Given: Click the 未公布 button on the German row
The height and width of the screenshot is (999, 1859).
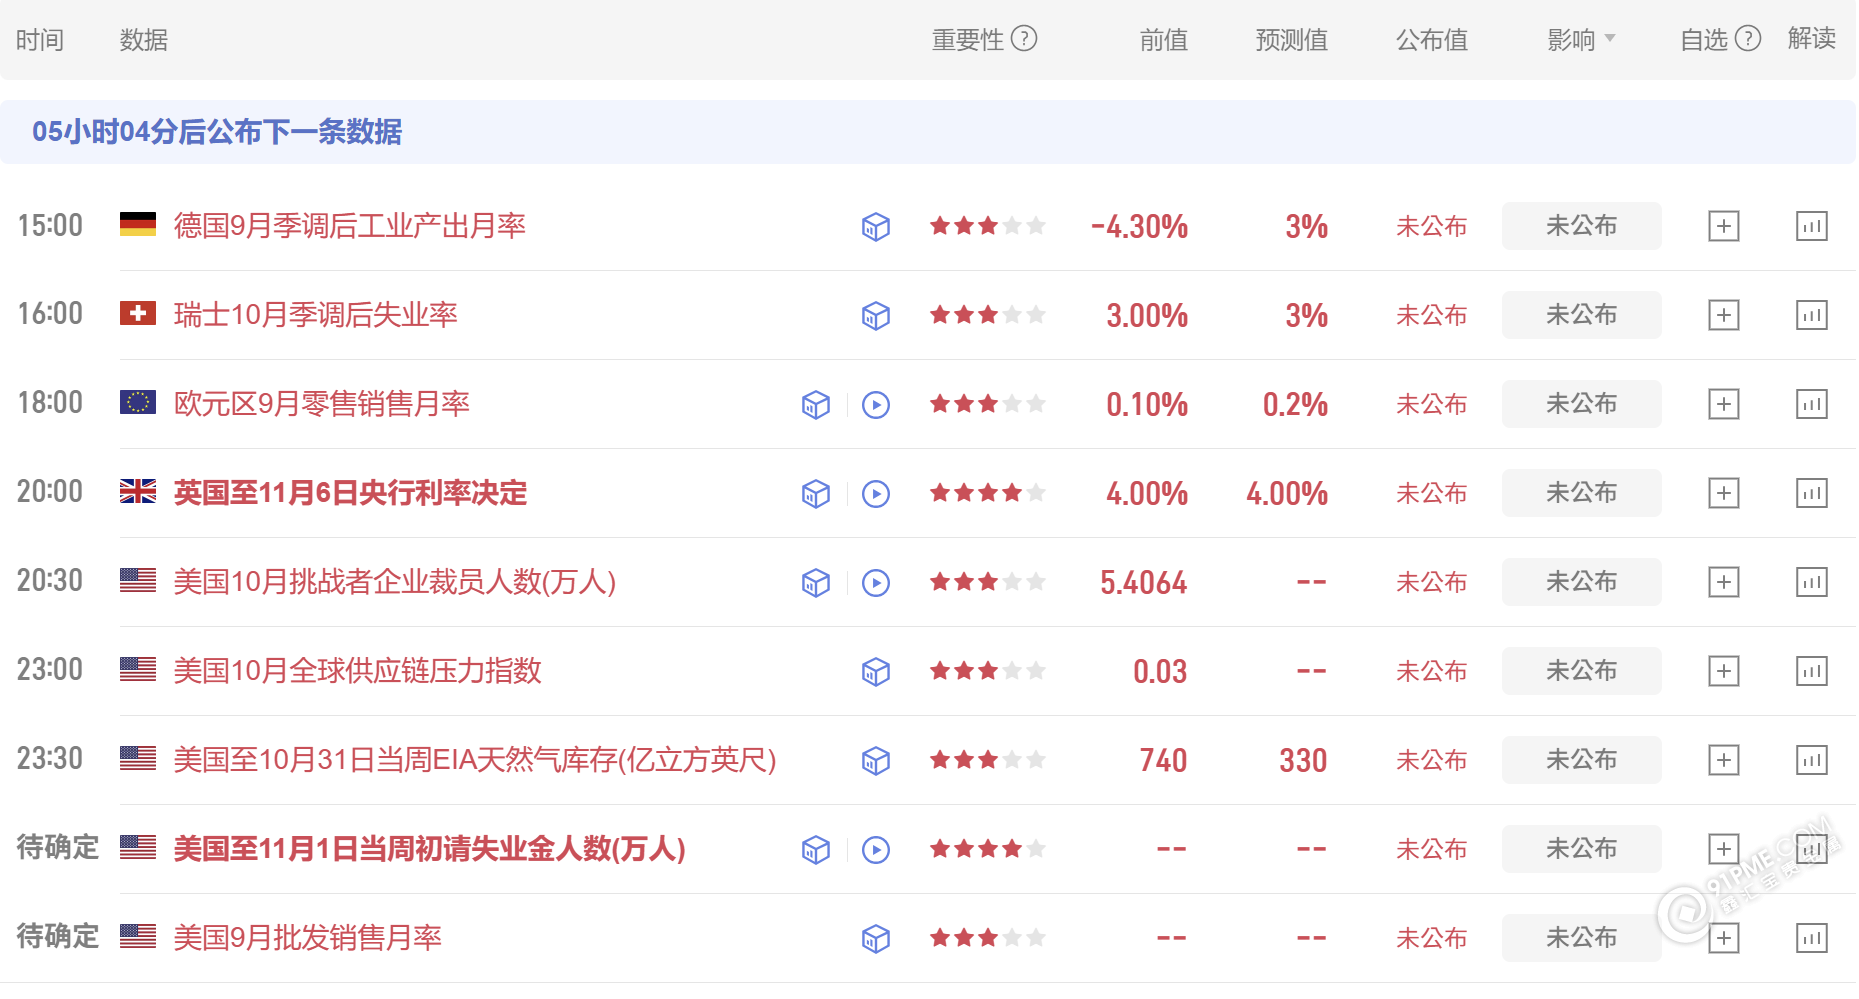Looking at the screenshot, I should point(1580,226).
